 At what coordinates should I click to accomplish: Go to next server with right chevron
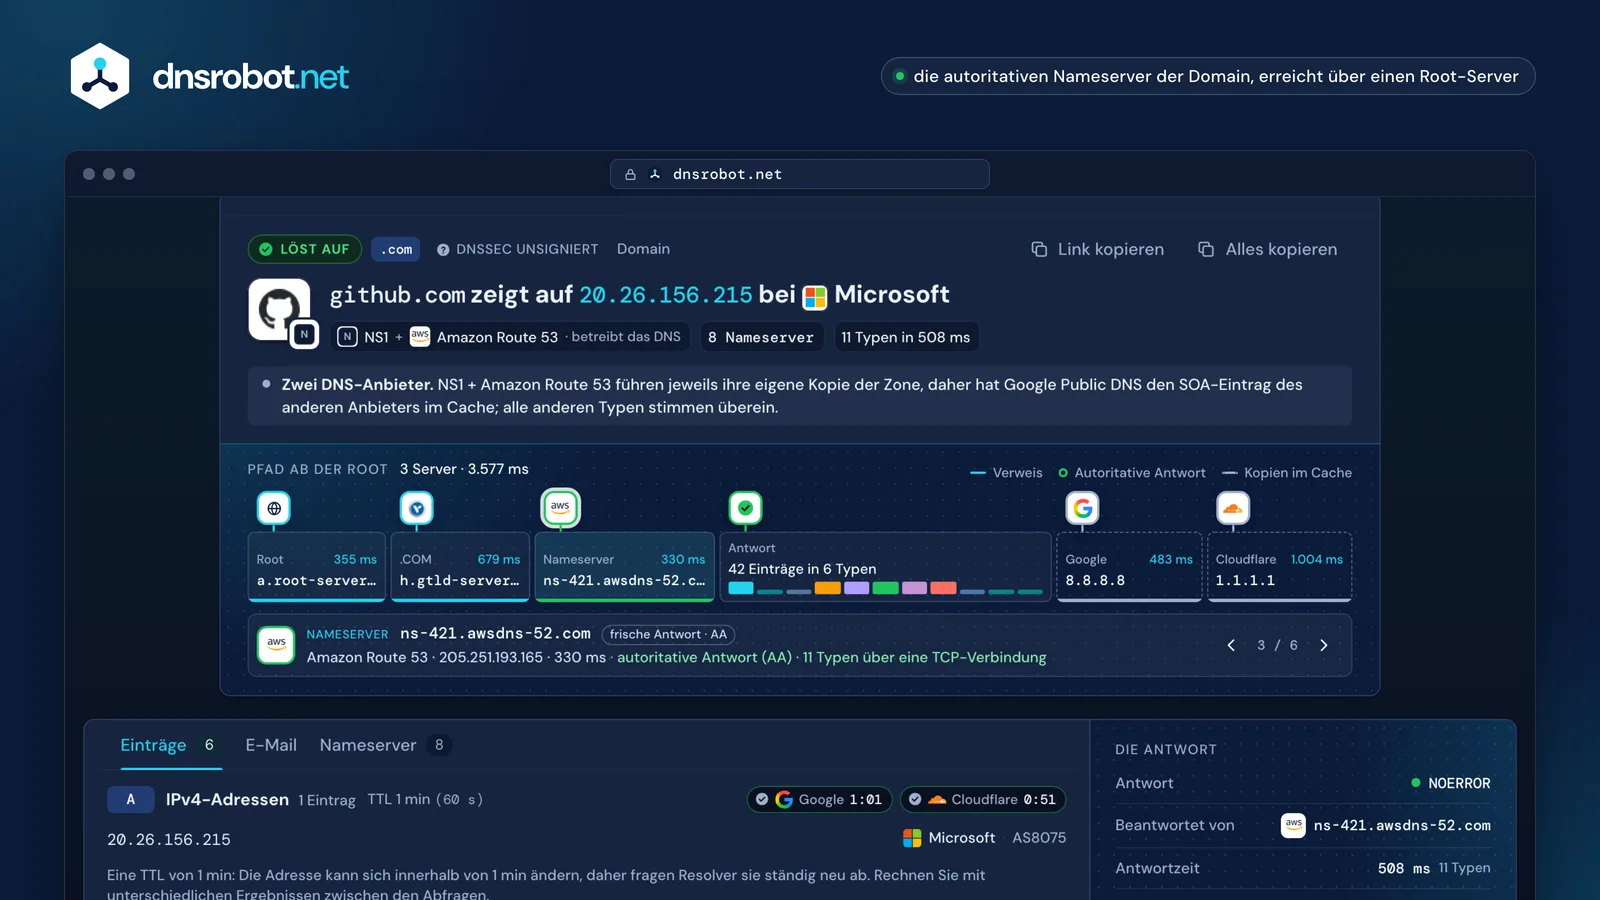pyautogui.click(x=1323, y=645)
